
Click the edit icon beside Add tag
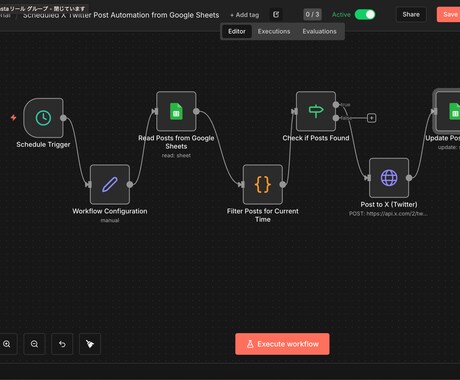pos(276,14)
